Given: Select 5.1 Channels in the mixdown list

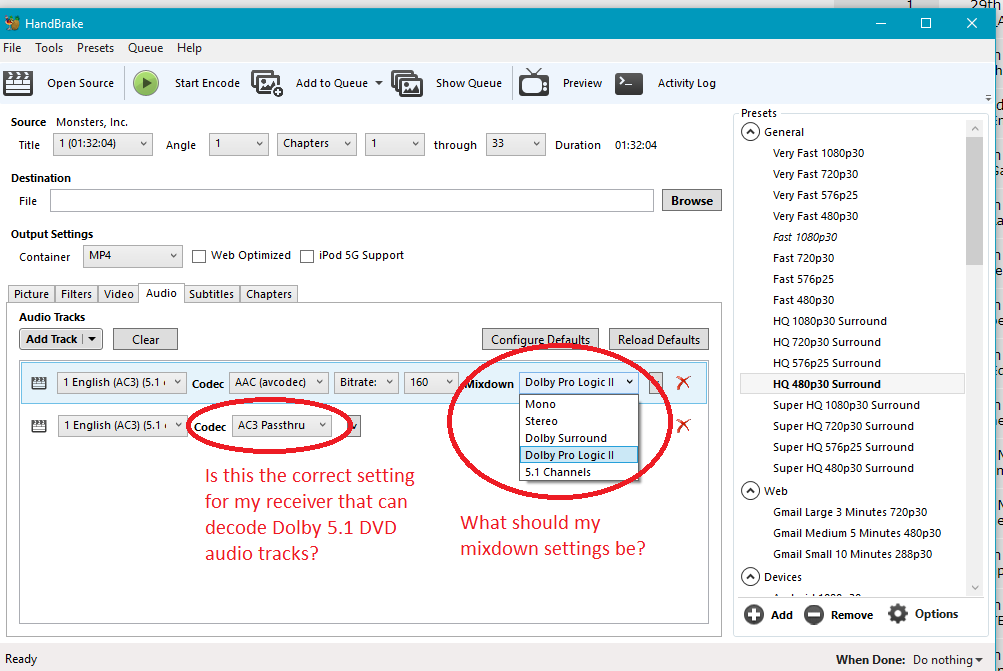Looking at the screenshot, I should [579, 472].
